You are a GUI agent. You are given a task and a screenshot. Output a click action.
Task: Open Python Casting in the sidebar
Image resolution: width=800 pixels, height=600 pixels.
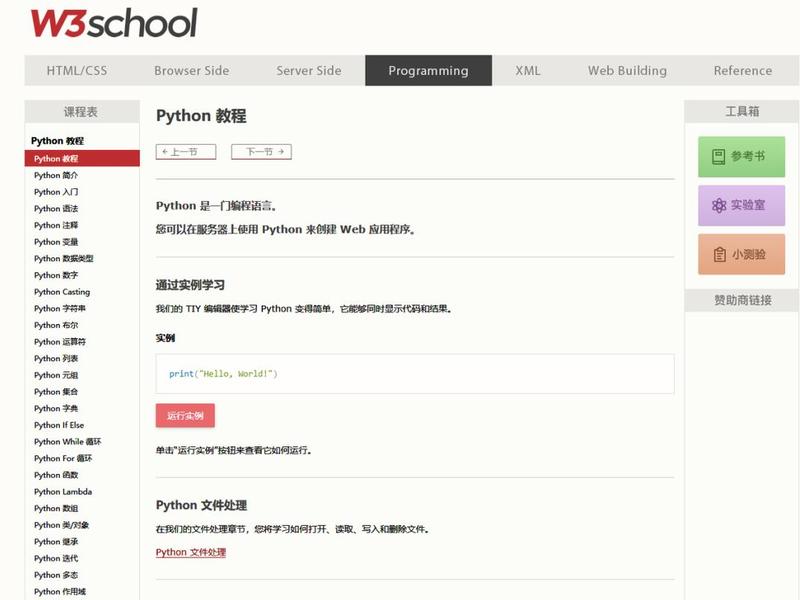(x=62, y=292)
